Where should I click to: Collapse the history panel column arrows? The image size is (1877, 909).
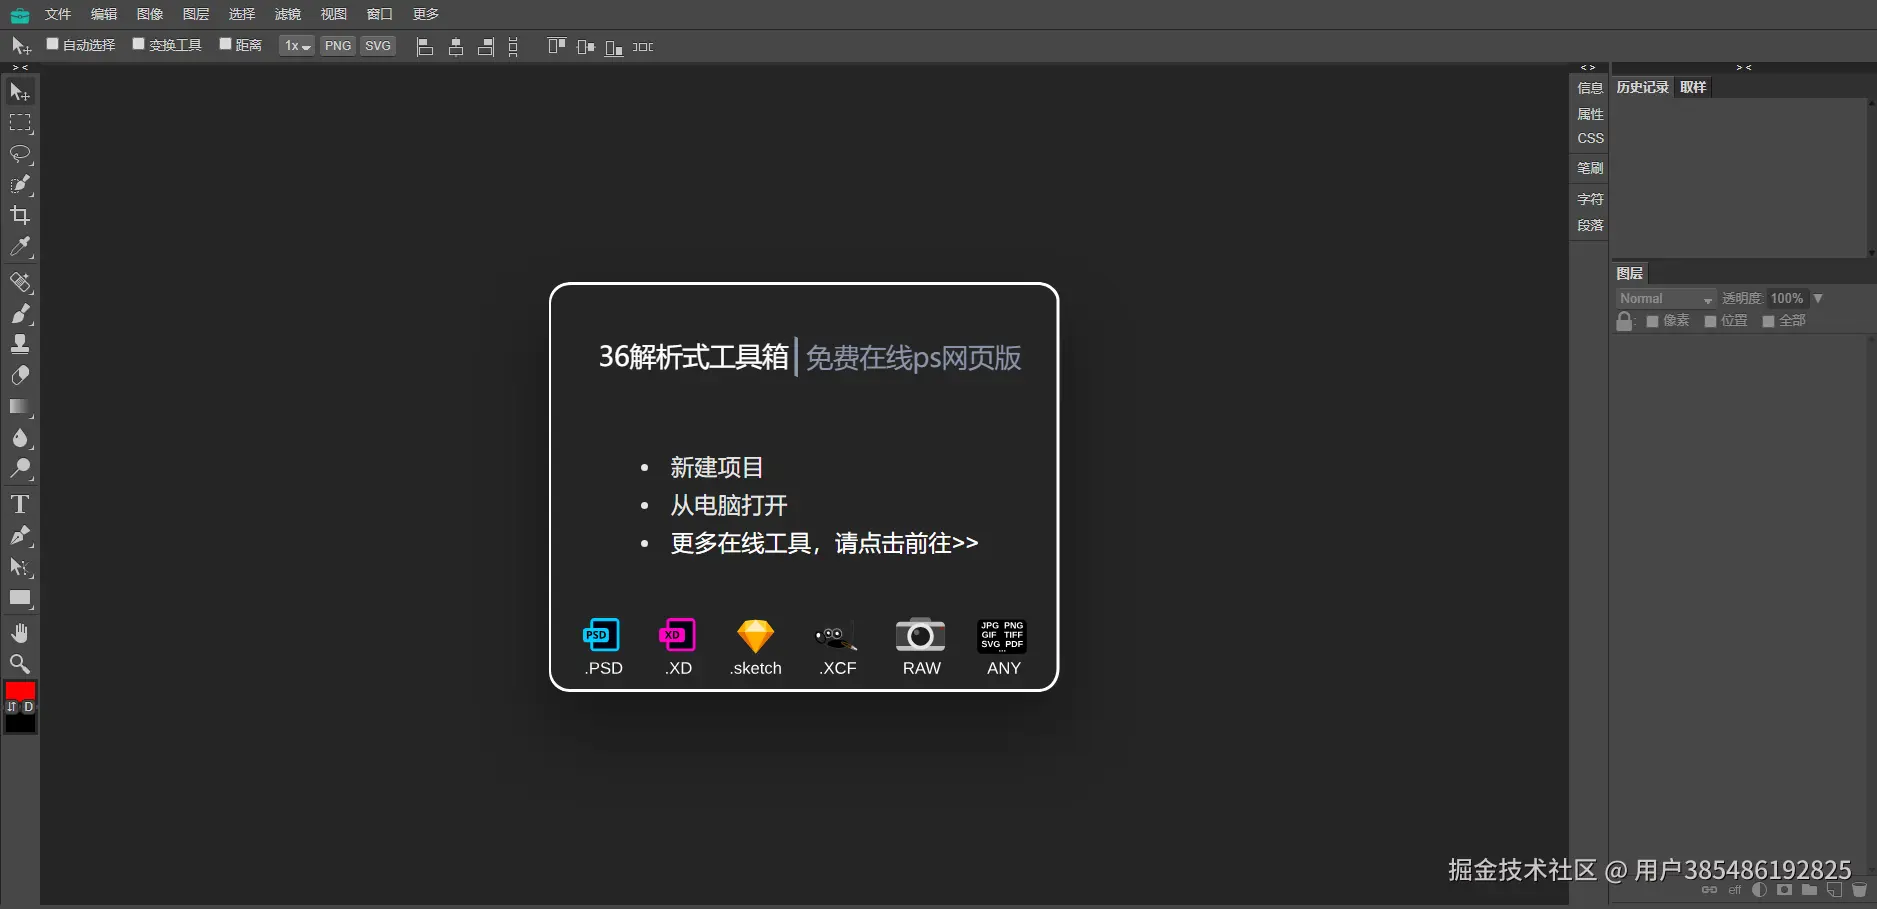1744,68
